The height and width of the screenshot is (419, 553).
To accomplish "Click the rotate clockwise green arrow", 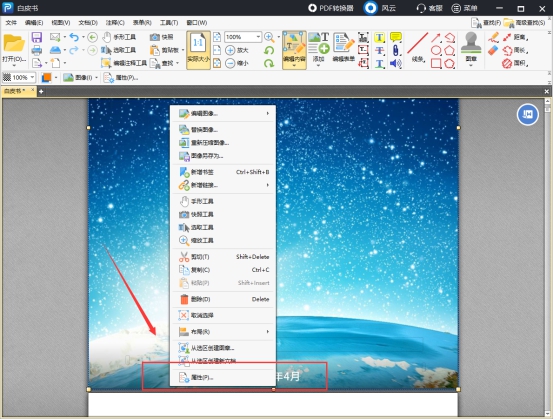I will (x=269, y=63).
